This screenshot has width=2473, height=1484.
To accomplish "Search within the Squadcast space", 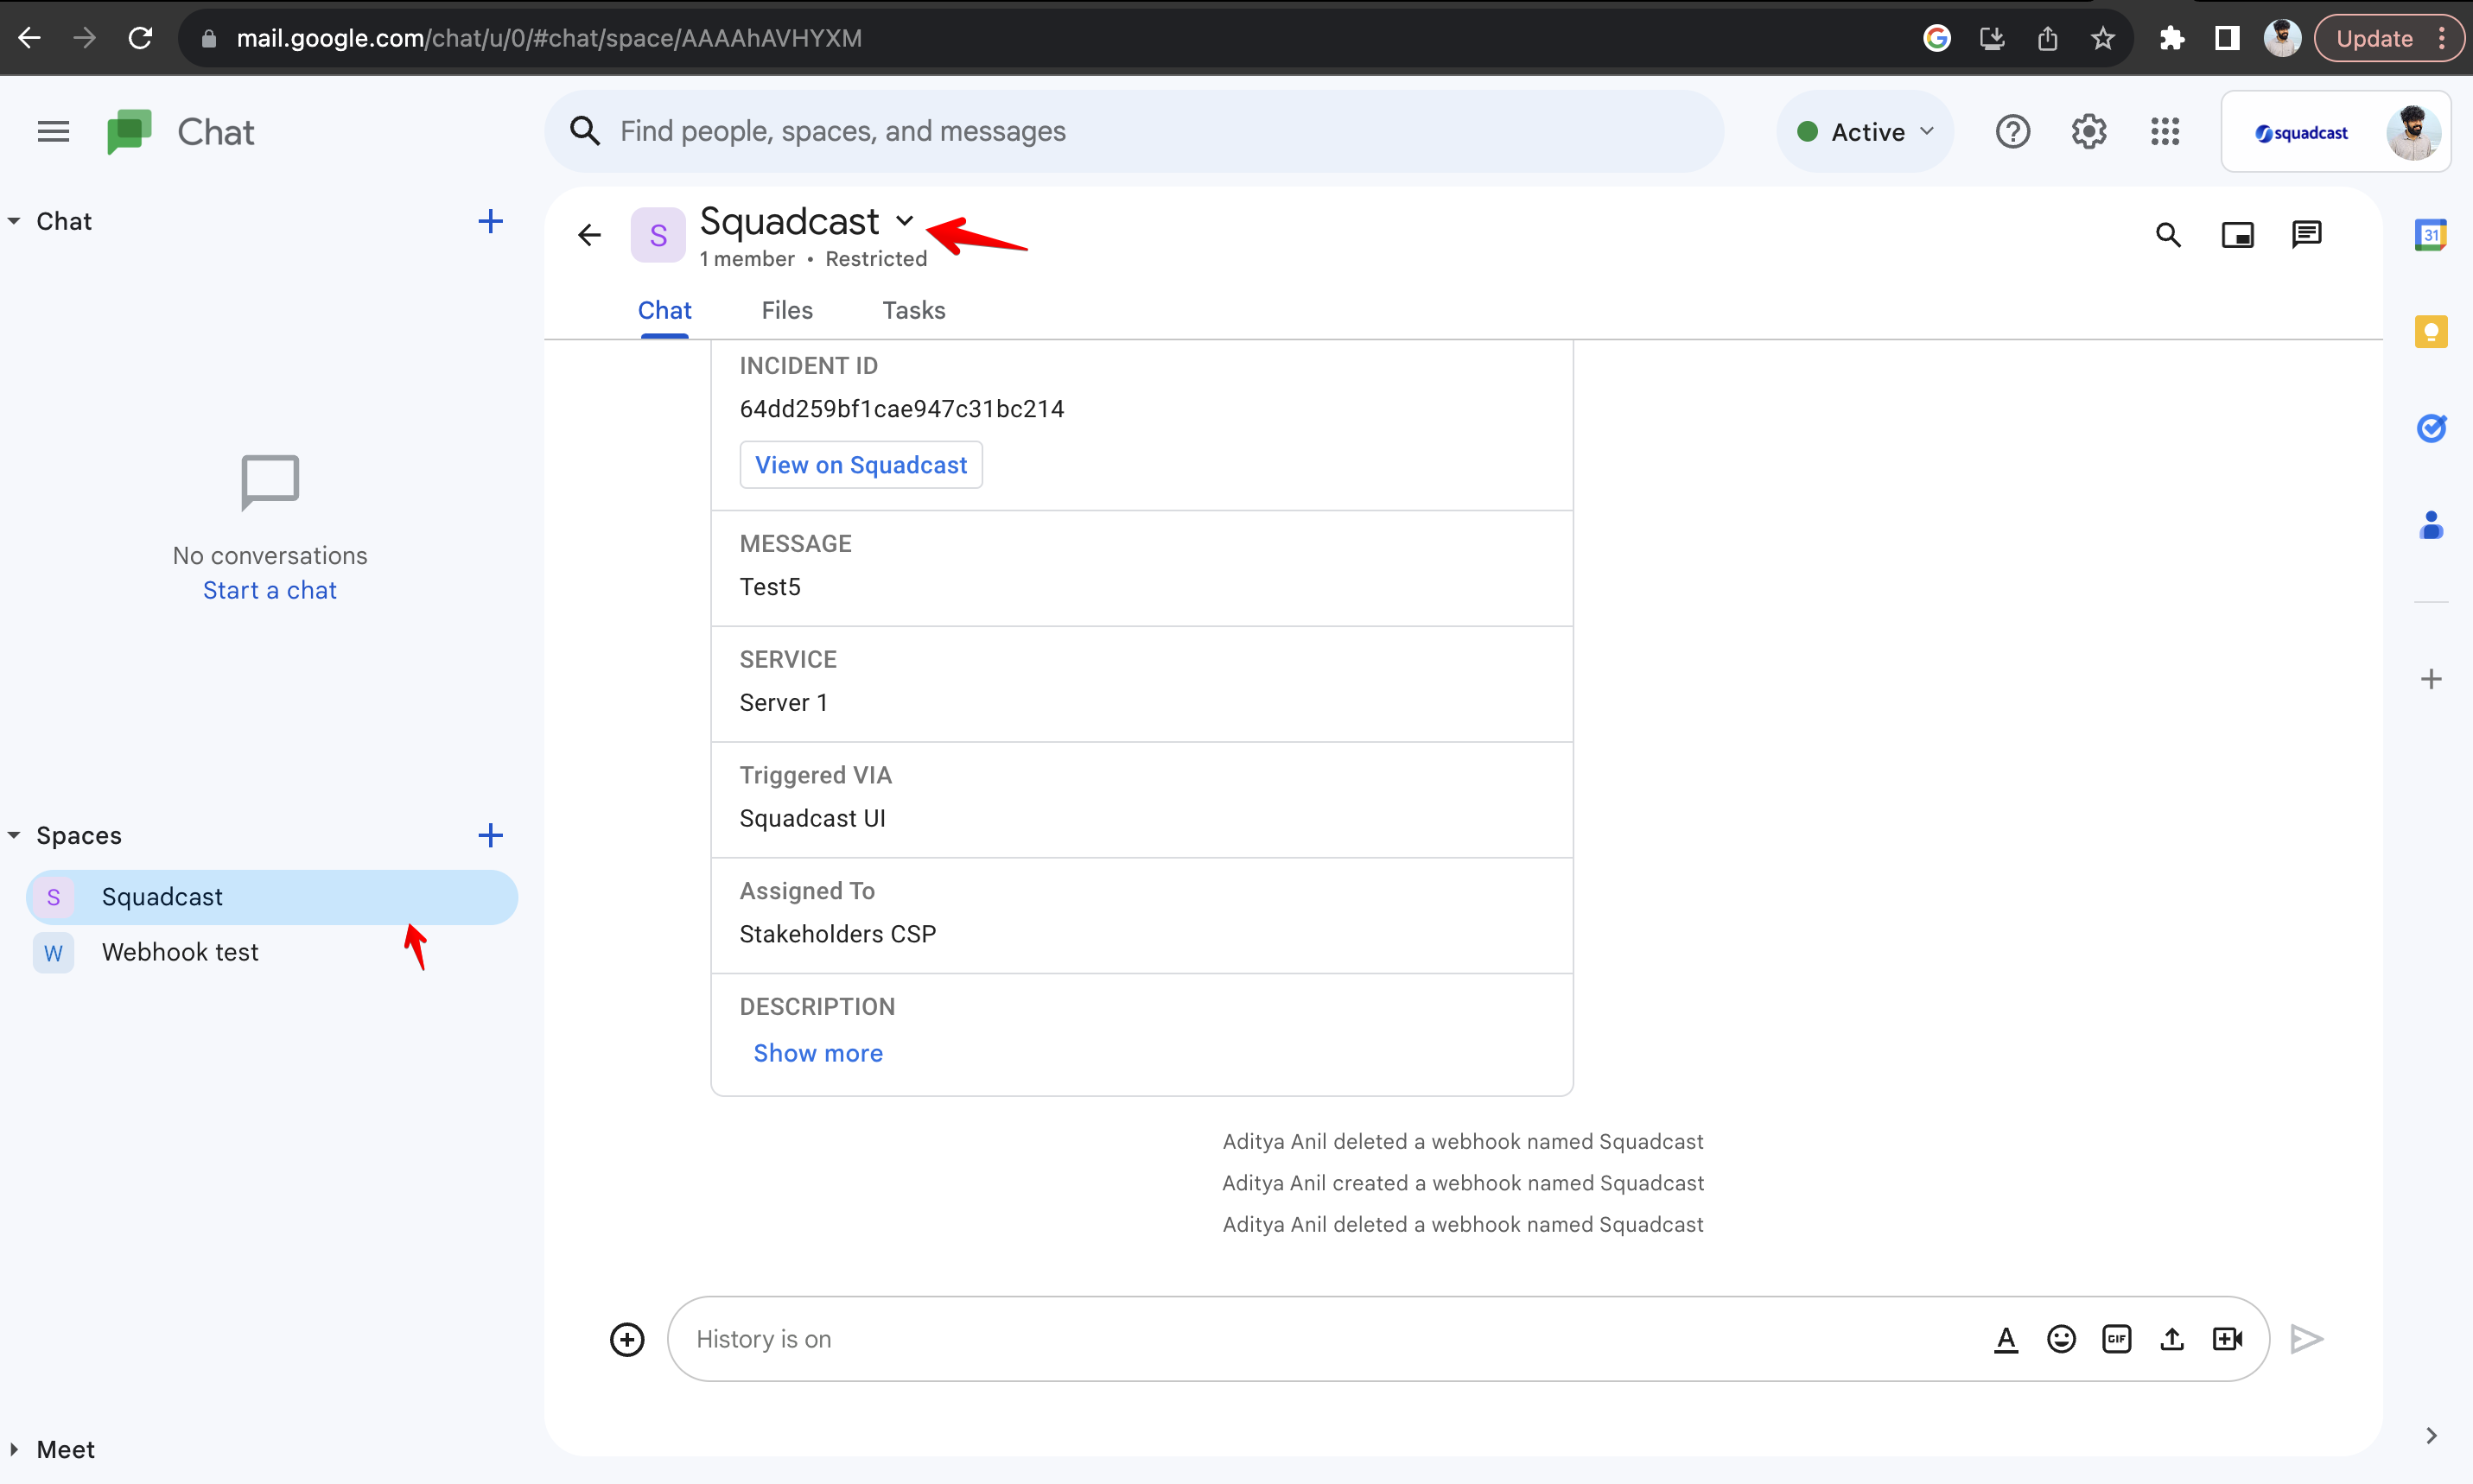I will pos(2168,235).
